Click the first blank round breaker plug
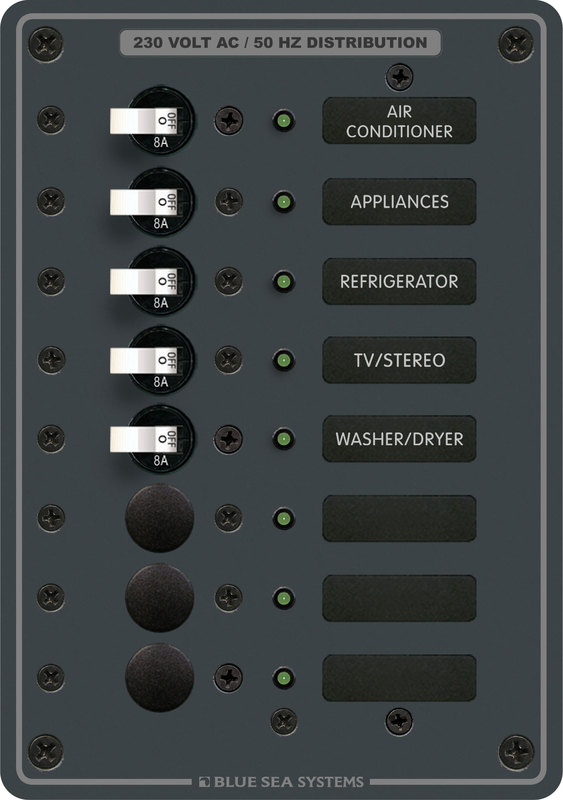This screenshot has width=563, height=800. (160, 518)
